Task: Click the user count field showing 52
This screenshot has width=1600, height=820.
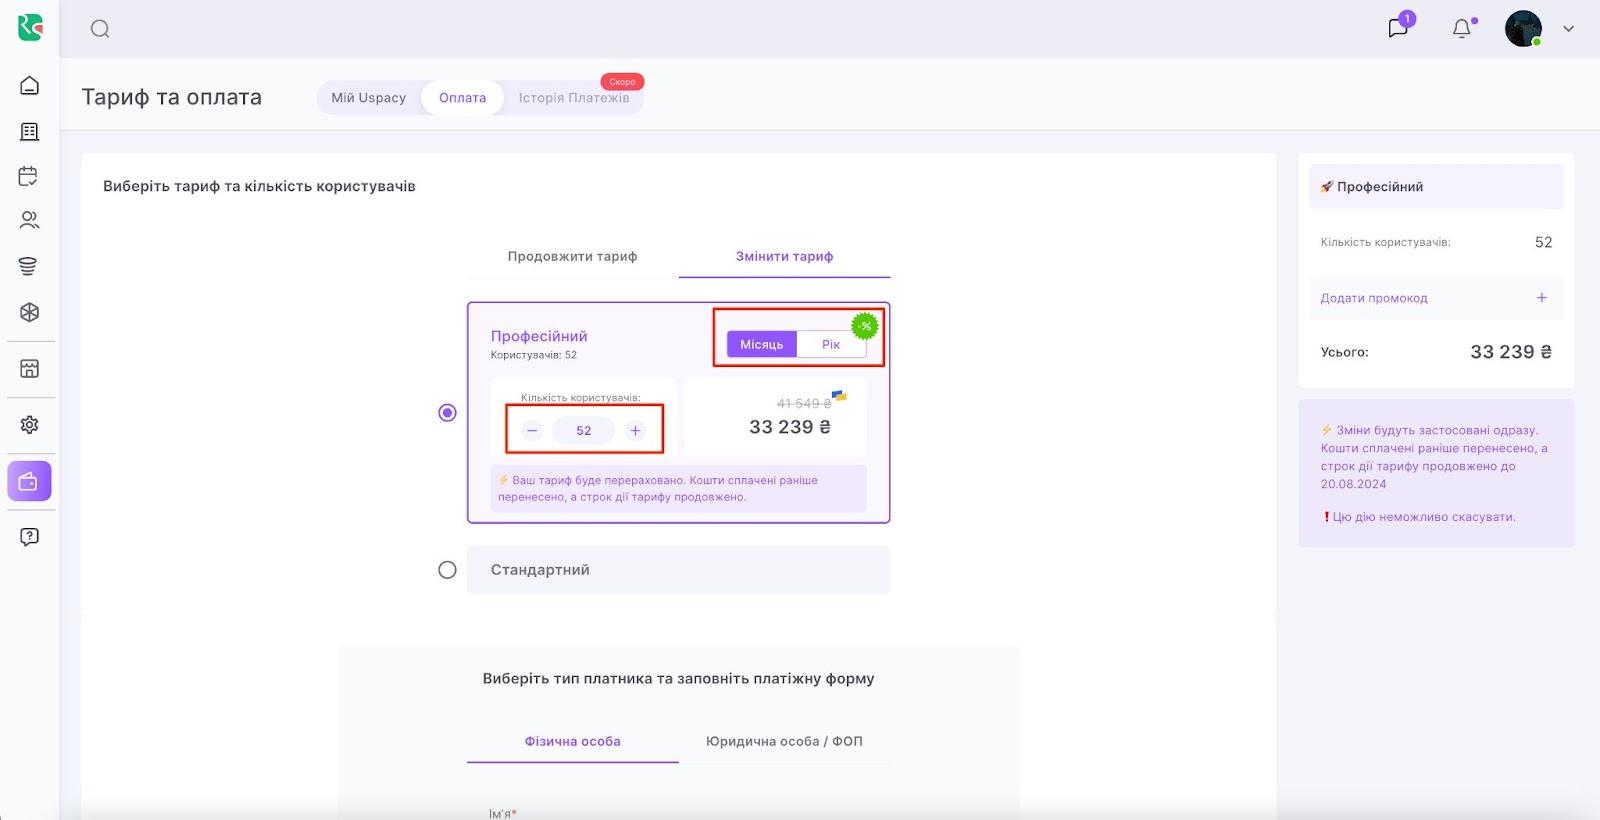Action: [584, 431]
